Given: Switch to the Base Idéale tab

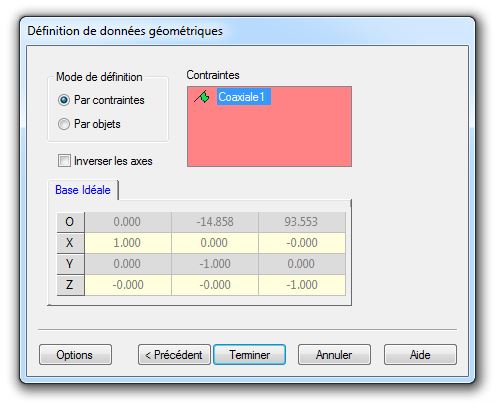Looking at the screenshot, I should tap(83, 190).
